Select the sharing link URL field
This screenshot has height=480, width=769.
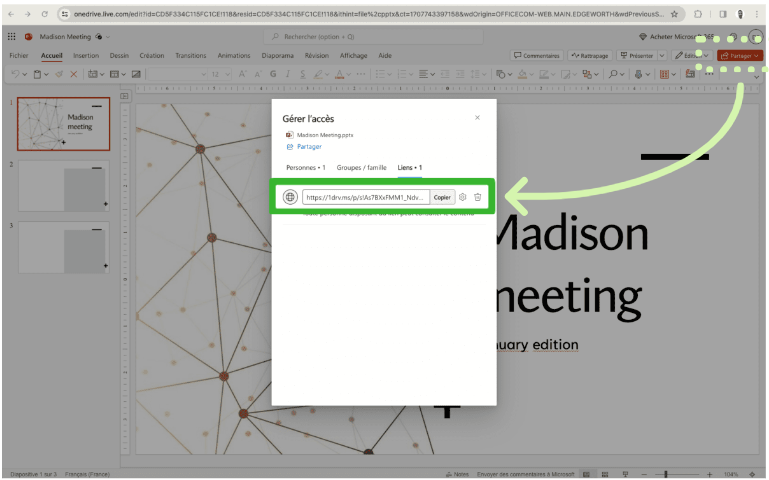365,197
